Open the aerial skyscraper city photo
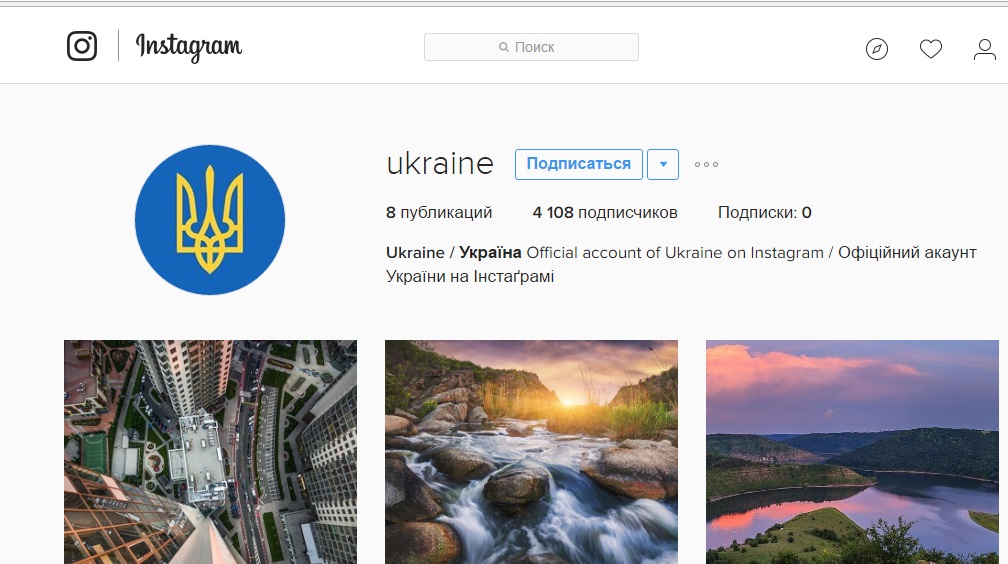1008x564 pixels. (x=210, y=452)
